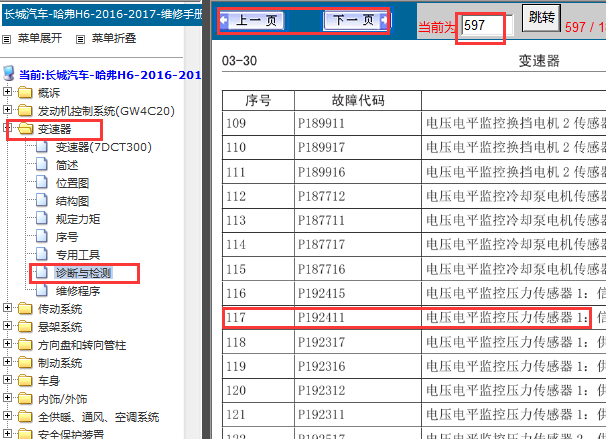This screenshot has height=439, width=606.
Task: Open the 位置图 page
Action: (x=72, y=183)
